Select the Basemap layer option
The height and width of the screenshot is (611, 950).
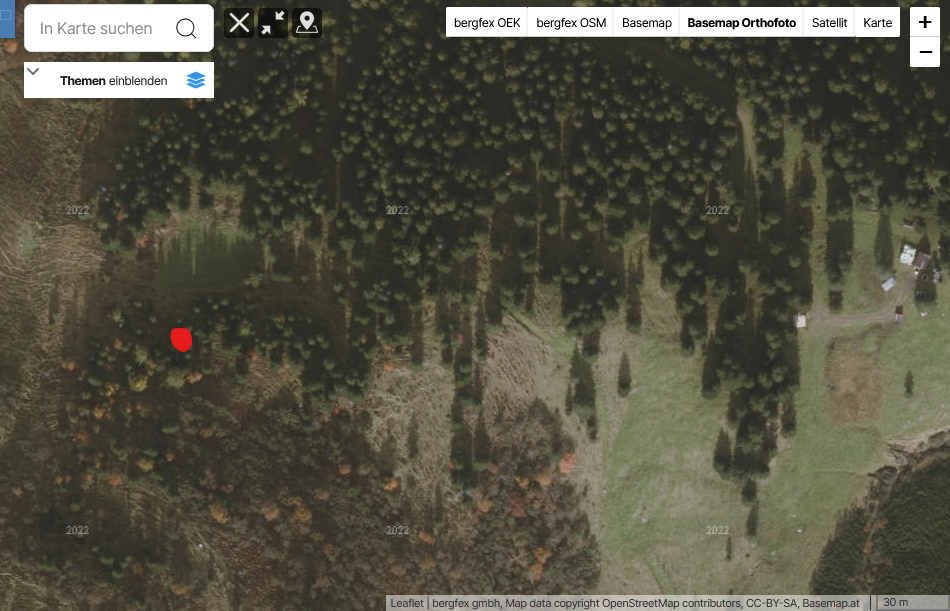646,23
